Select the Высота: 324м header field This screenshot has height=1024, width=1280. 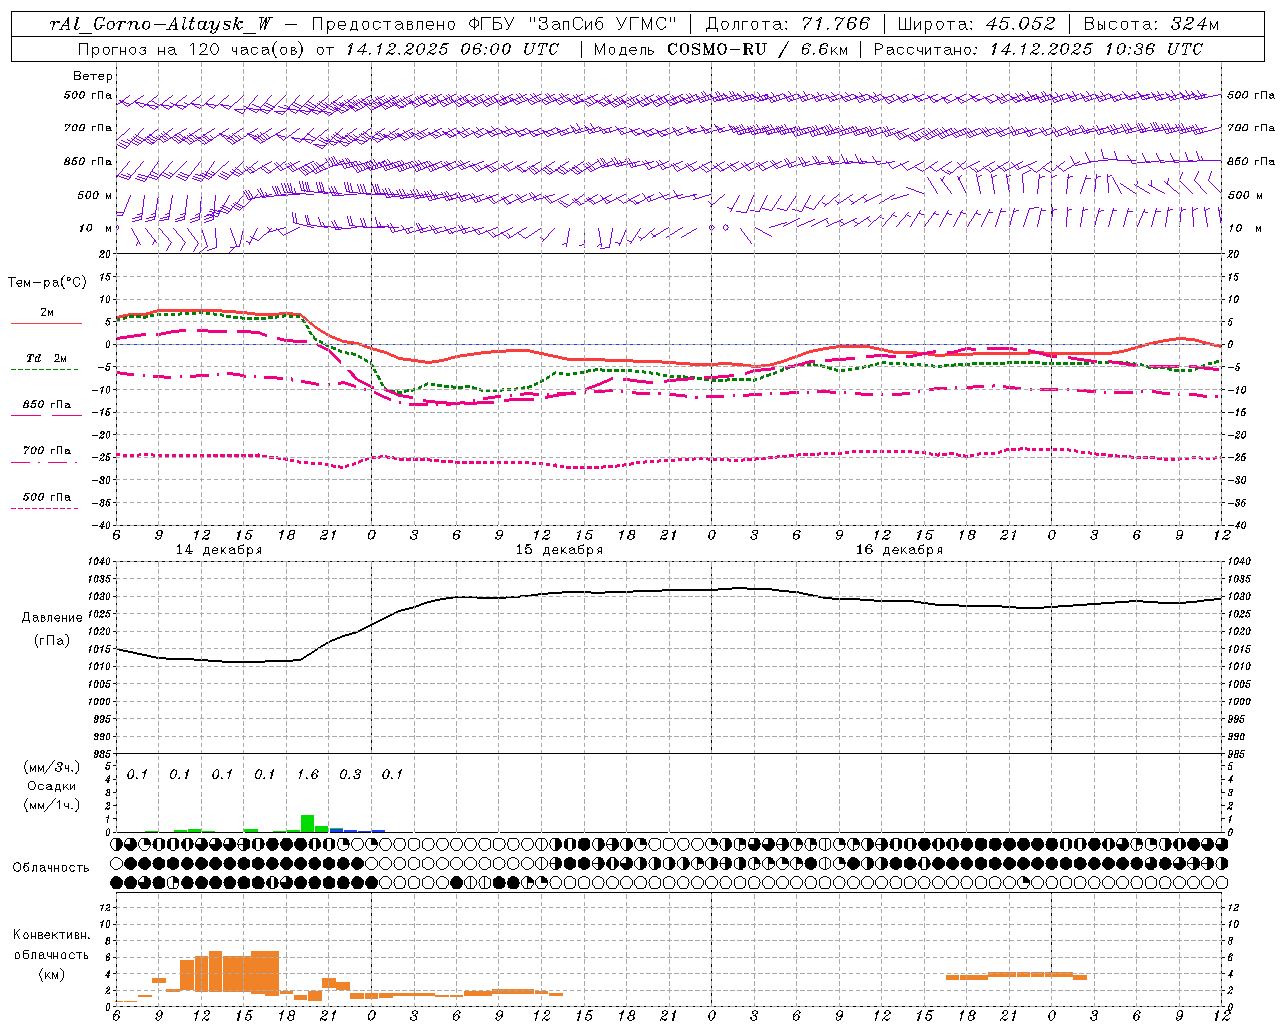click(x=1151, y=24)
